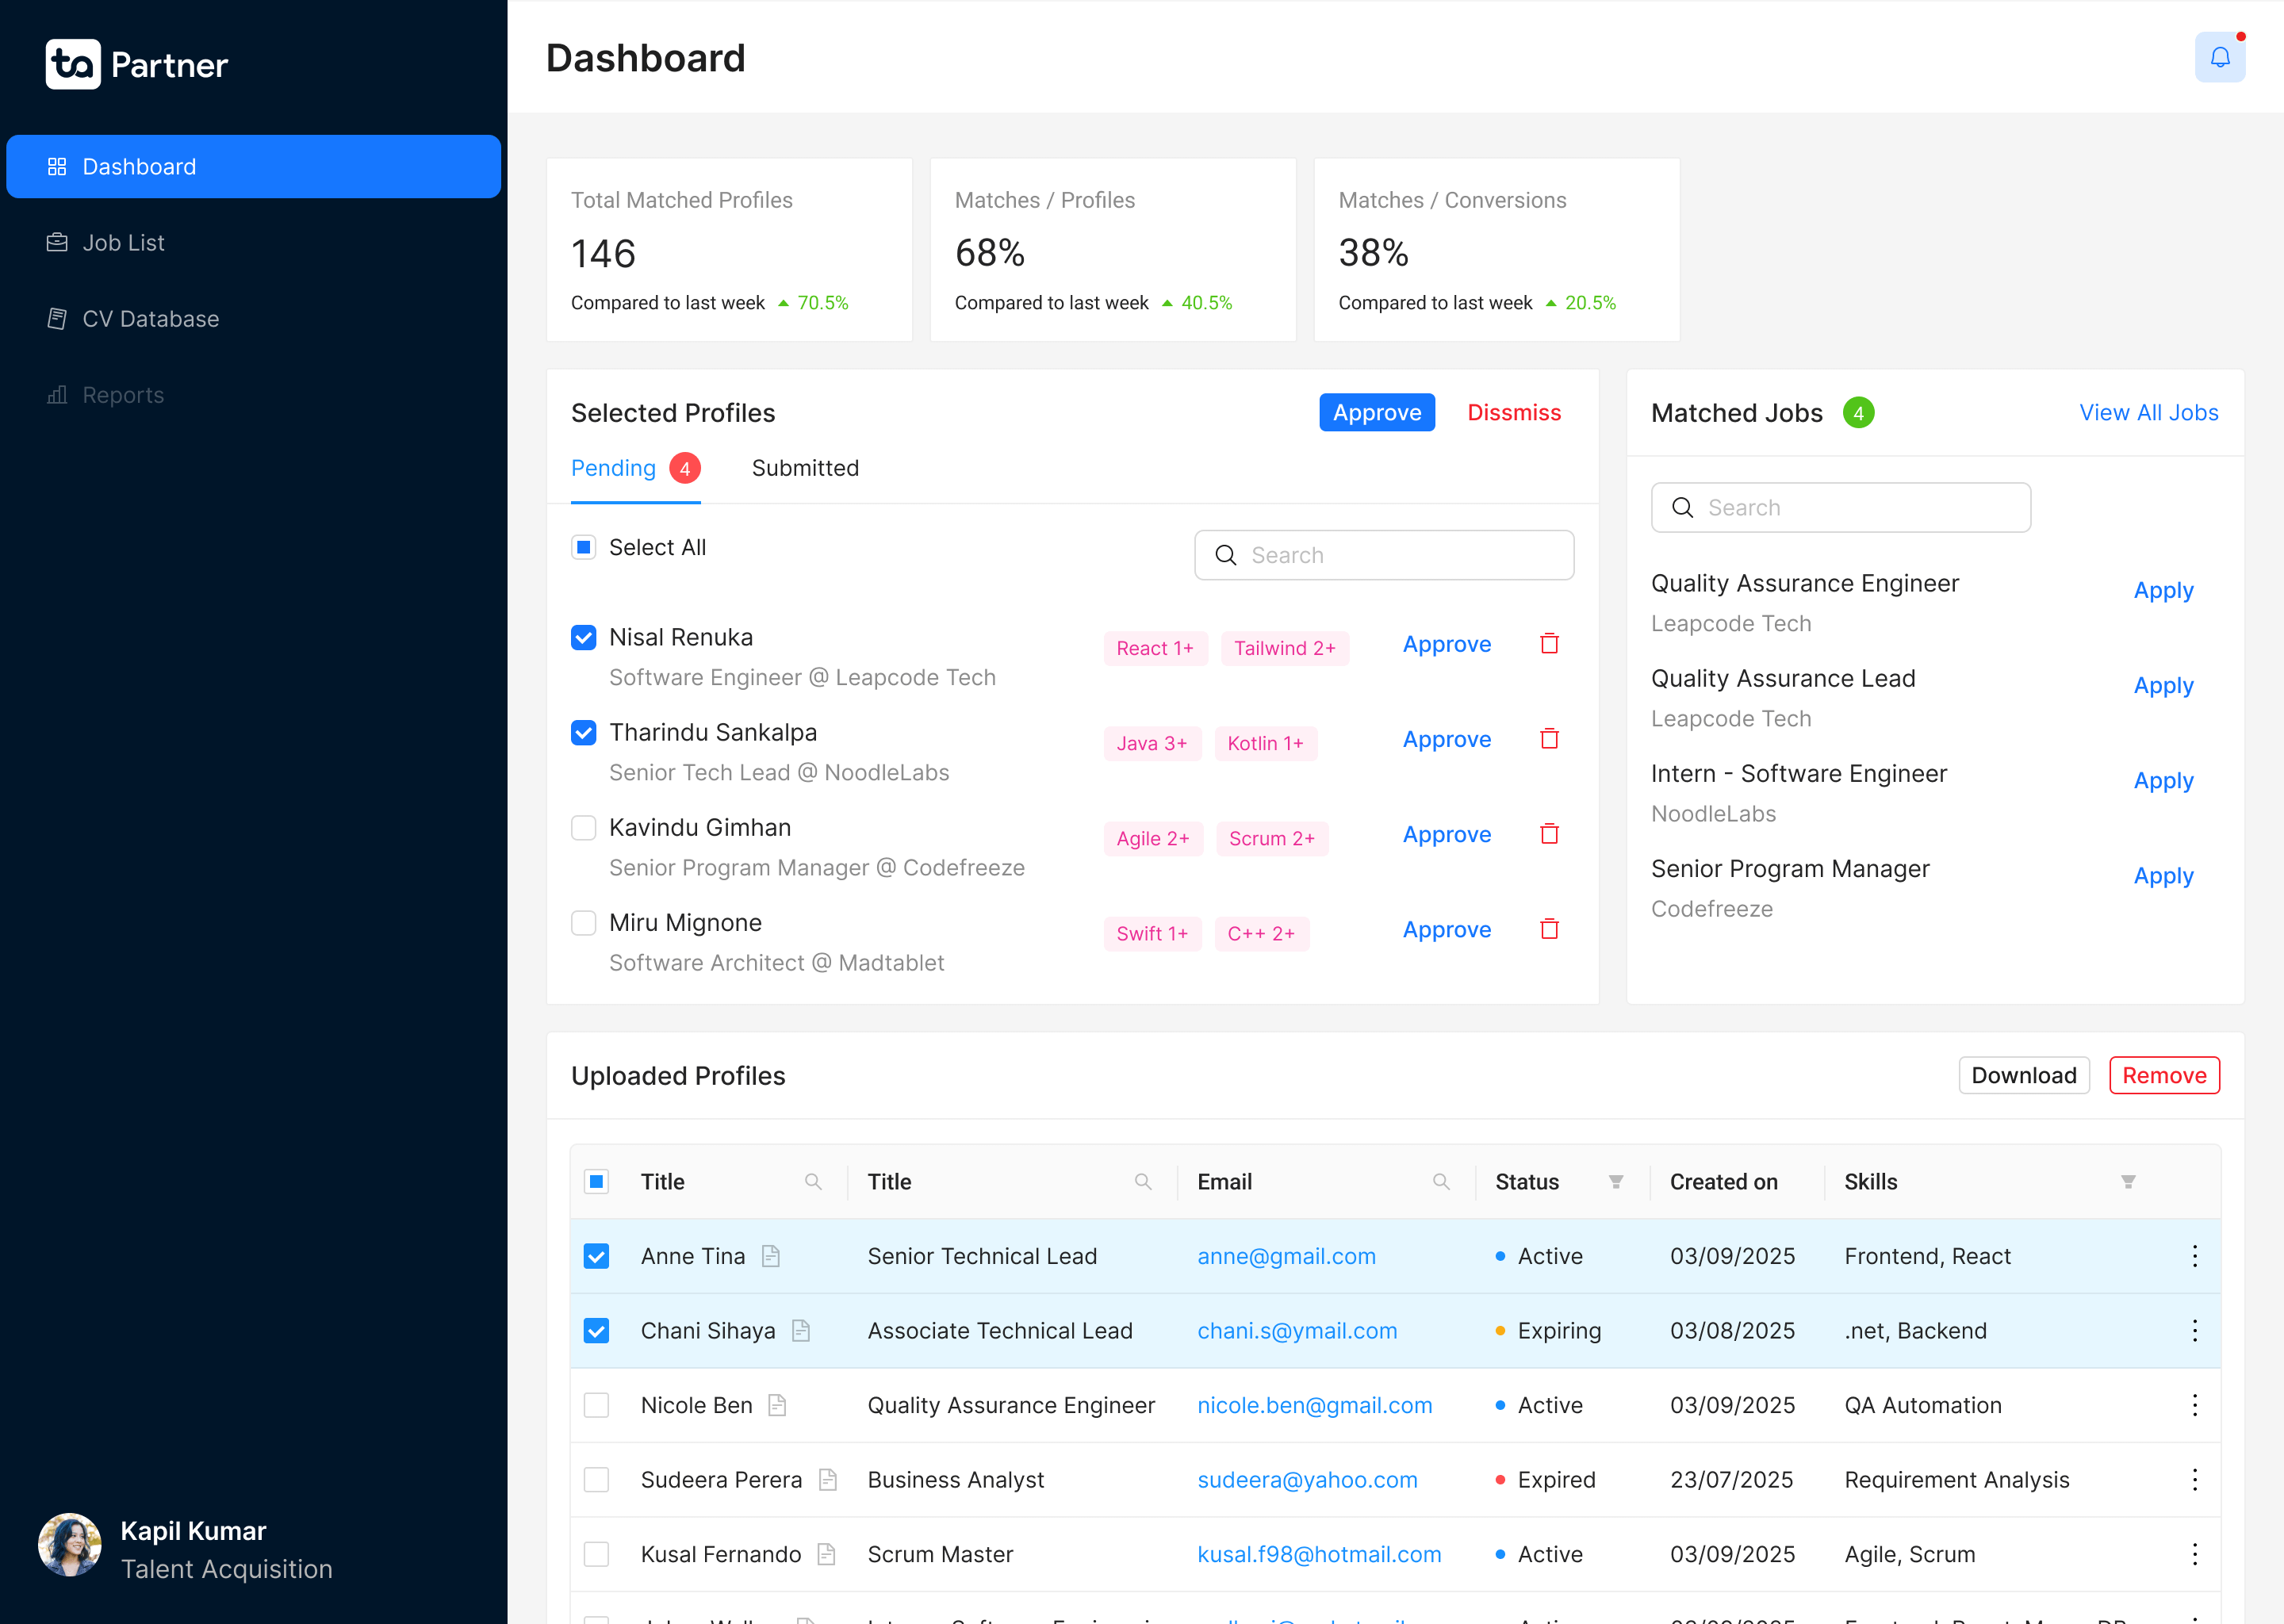Delete Nisal Renuka profile with trash icon

pos(1549,644)
